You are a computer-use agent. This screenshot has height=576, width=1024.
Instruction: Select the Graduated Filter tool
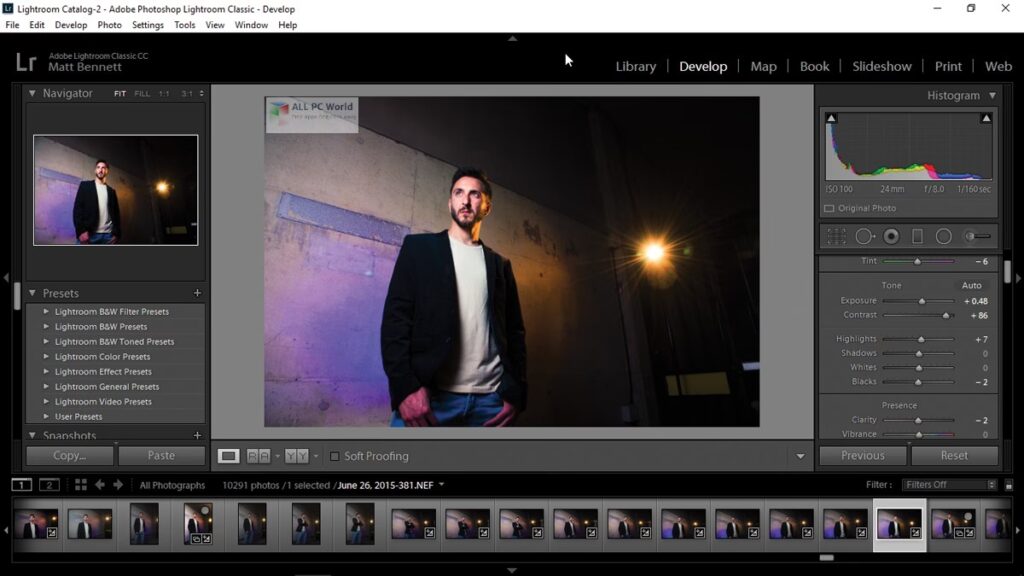[x=917, y=237]
